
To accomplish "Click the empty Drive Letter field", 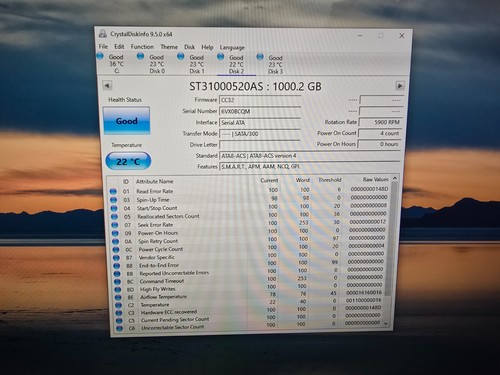I will [x=260, y=145].
